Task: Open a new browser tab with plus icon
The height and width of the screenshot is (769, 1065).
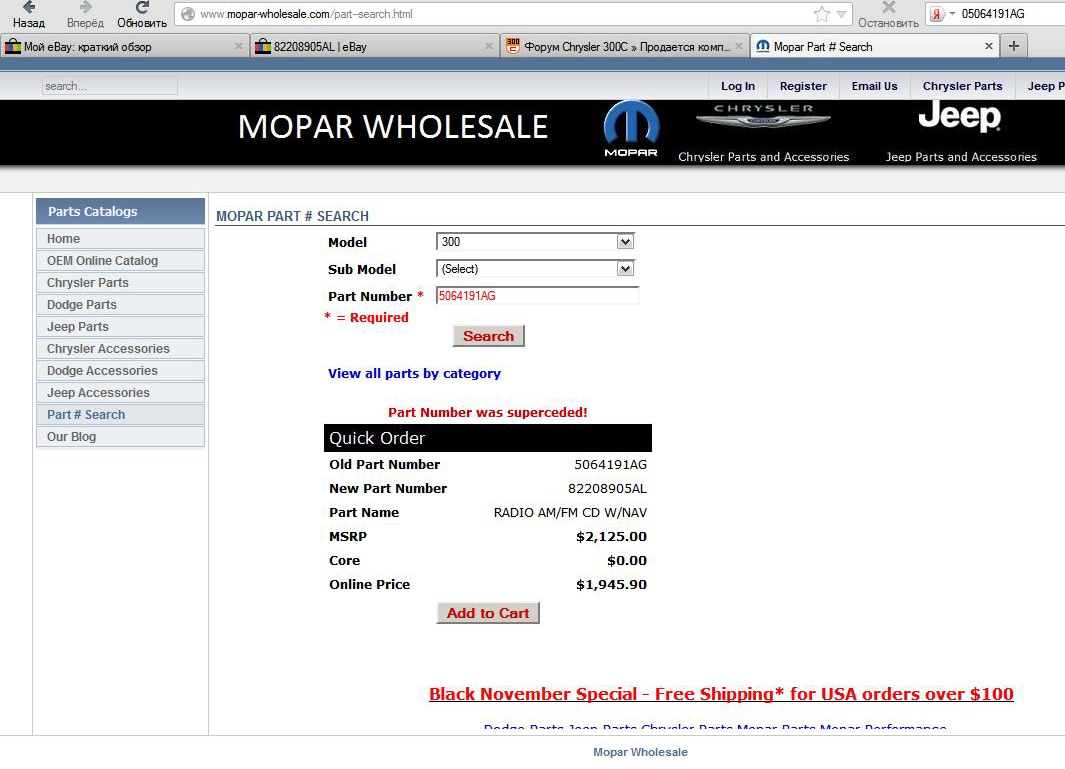Action: [x=1013, y=46]
